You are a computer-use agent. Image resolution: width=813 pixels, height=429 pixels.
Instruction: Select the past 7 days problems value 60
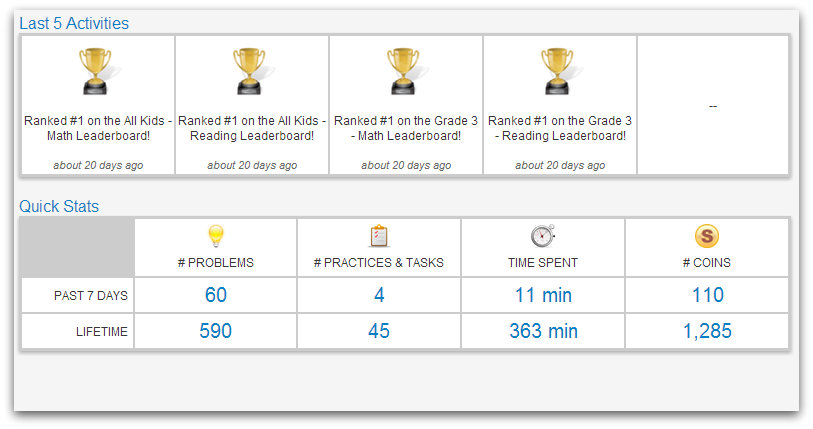(x=216, y=295)
